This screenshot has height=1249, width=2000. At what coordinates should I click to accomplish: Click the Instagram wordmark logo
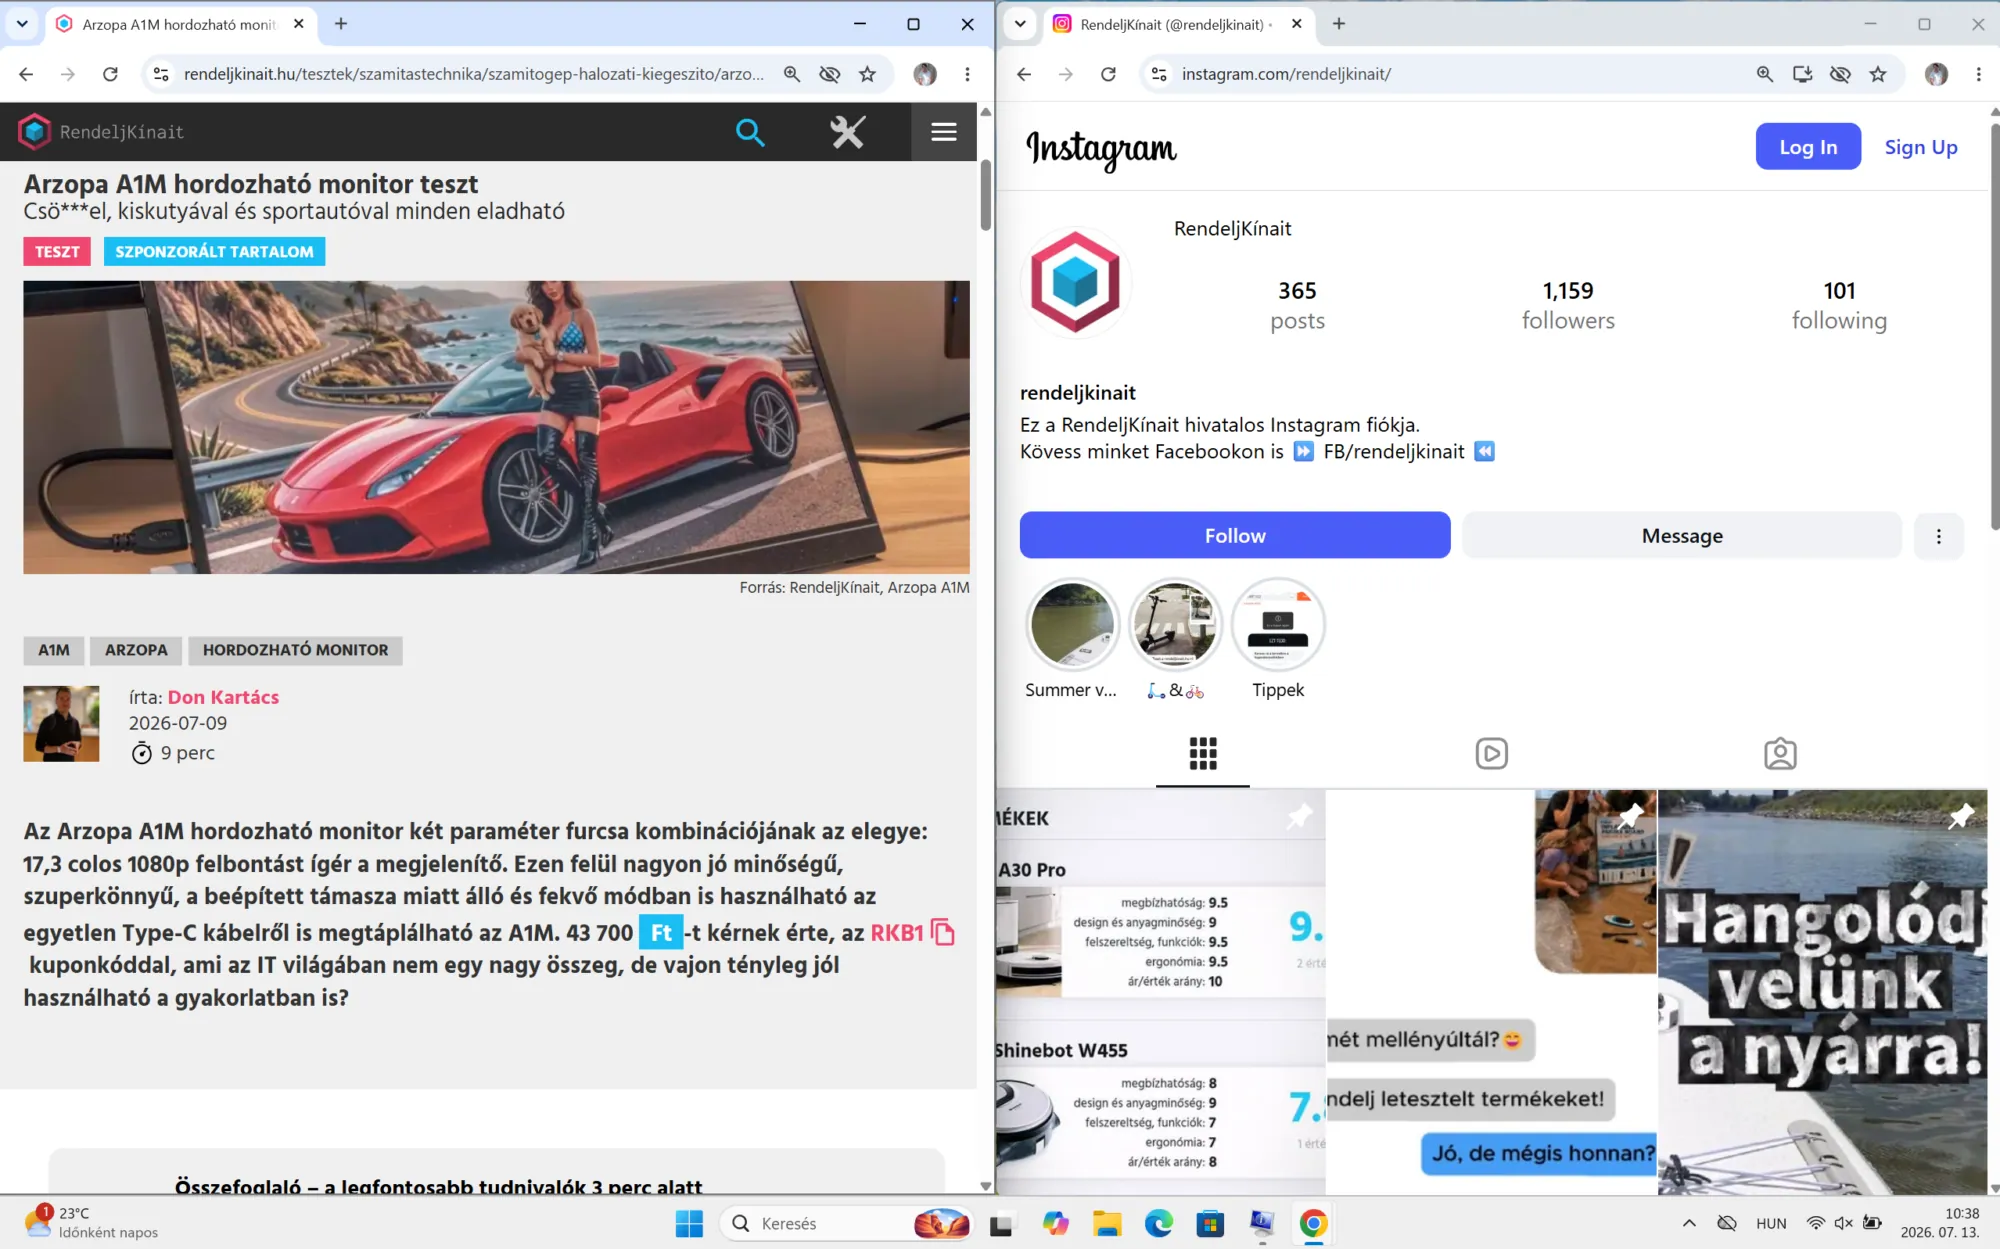point(1101,149)
